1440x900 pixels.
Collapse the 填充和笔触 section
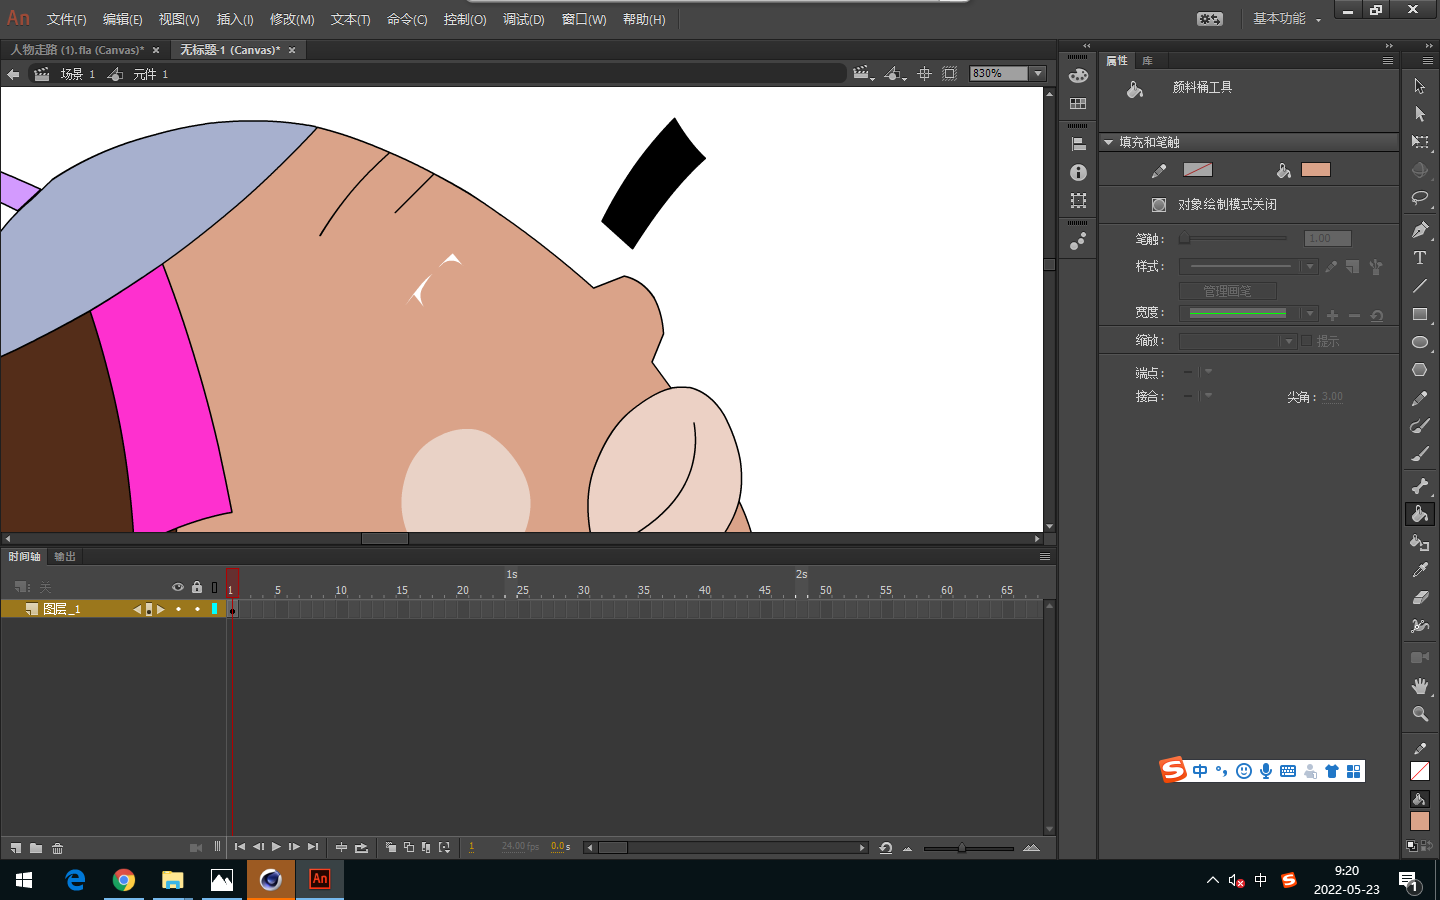click(1109, 142)
